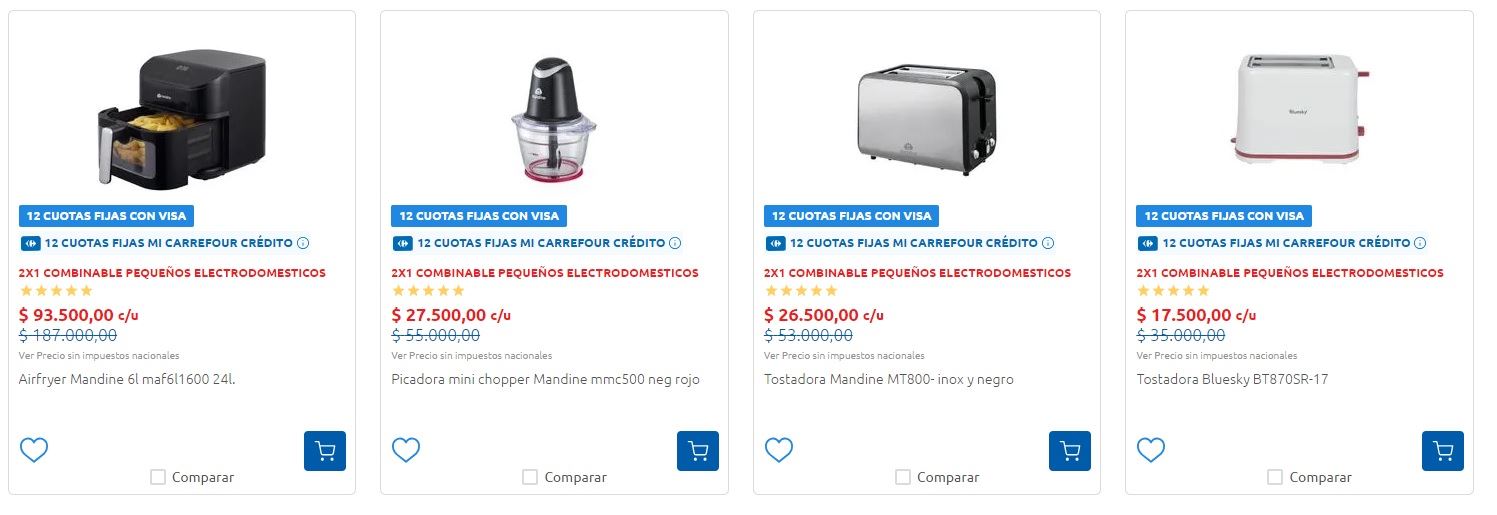Favorite the Airfryer Mandine heart icon
Viewport: 1497px width, 515px height.
coord(34,450)
